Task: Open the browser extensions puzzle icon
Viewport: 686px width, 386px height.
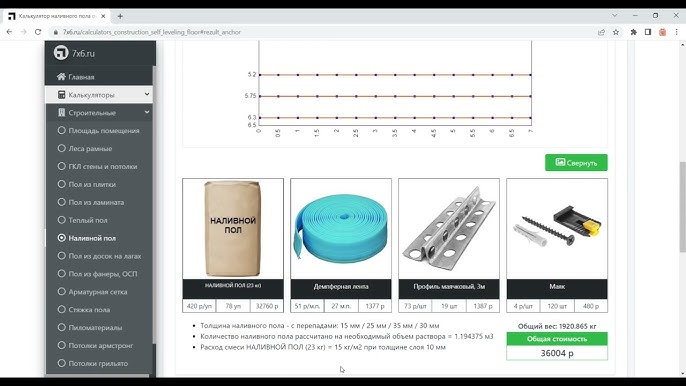Action: (634, 32)
